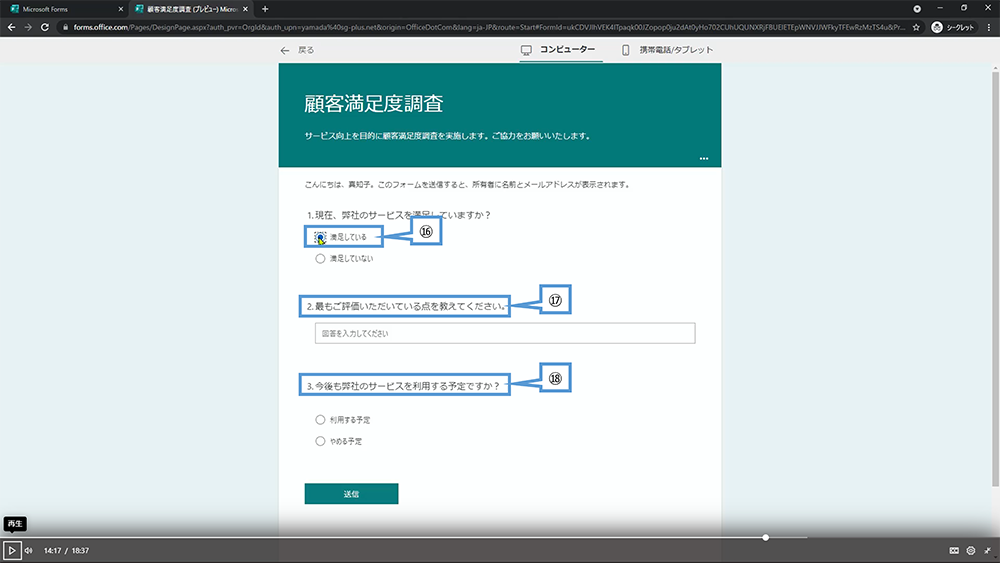
Task: Click the Chrome media control circle icon
Action: pyautogui.click(x=917, y=9)
